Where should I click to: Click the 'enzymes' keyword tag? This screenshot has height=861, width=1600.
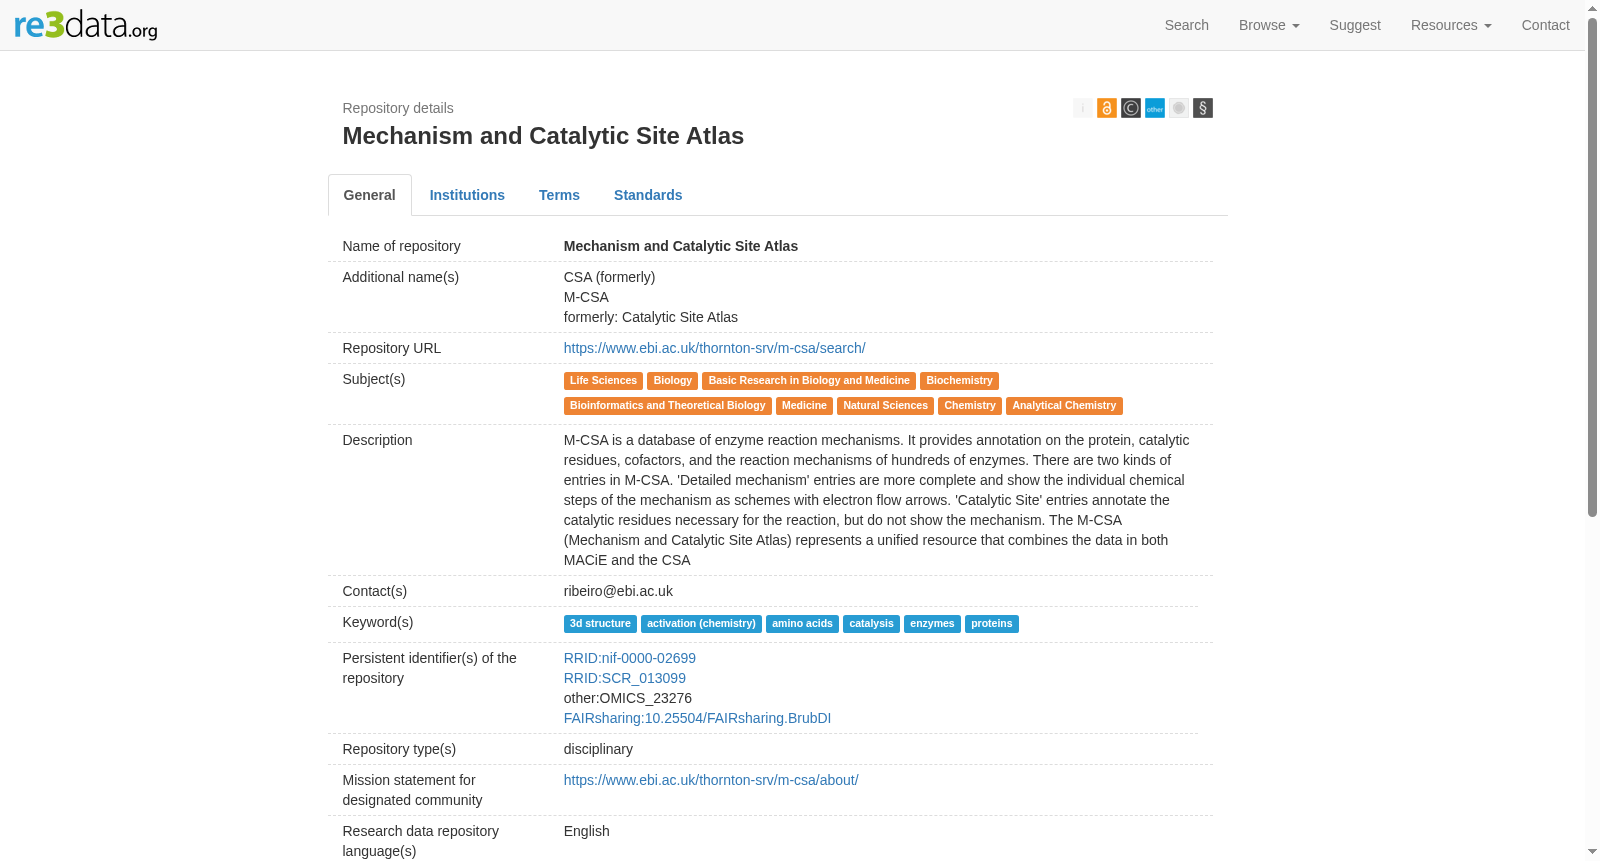(x=932, y=624)
